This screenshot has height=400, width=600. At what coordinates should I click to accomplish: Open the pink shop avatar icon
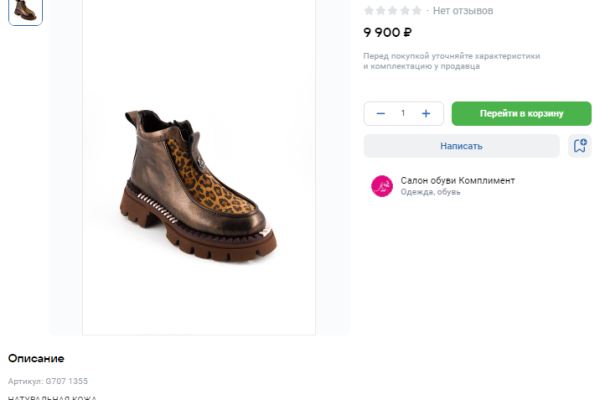(382, 186)
